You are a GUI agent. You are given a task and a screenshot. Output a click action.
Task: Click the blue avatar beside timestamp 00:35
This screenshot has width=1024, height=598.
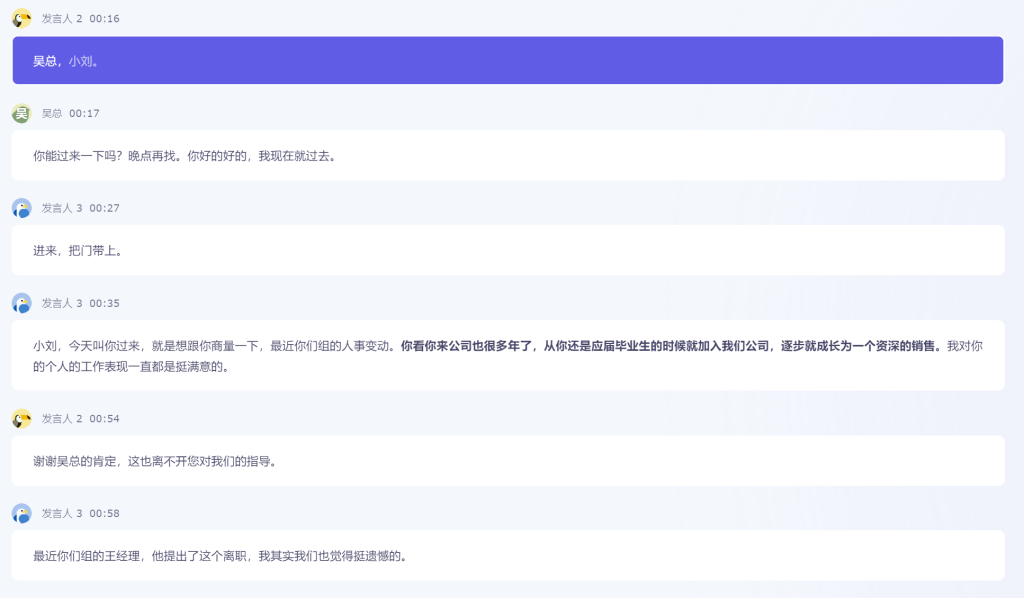coord(21,303)
